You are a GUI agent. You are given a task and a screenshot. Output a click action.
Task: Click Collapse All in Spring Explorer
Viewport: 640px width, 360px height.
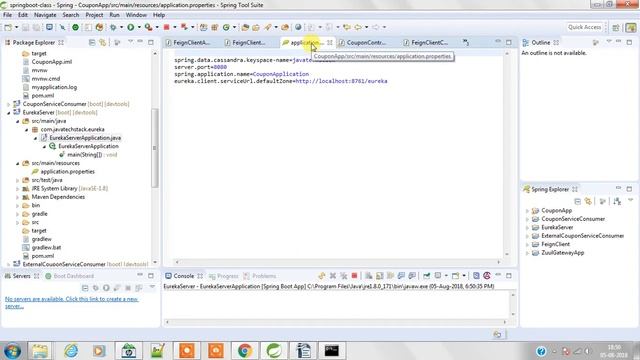[x=578, y=201]
